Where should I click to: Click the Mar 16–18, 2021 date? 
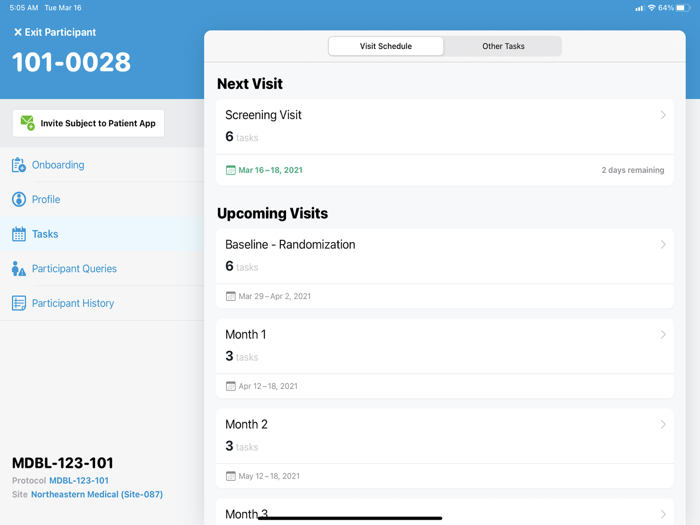pos(271,170)
